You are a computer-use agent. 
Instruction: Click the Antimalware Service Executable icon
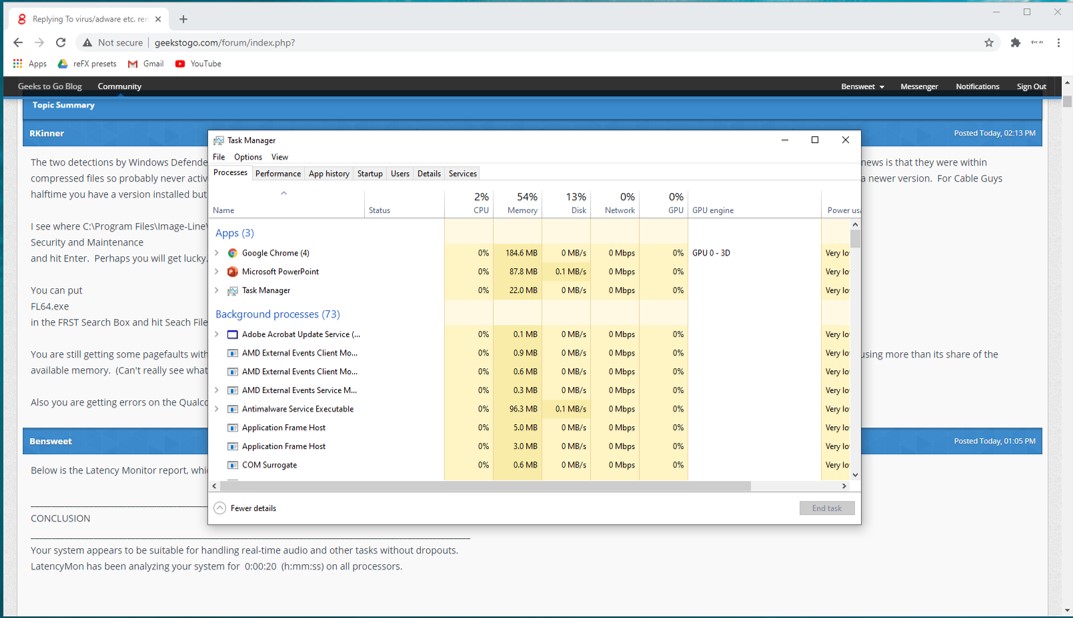pos(233,409)
